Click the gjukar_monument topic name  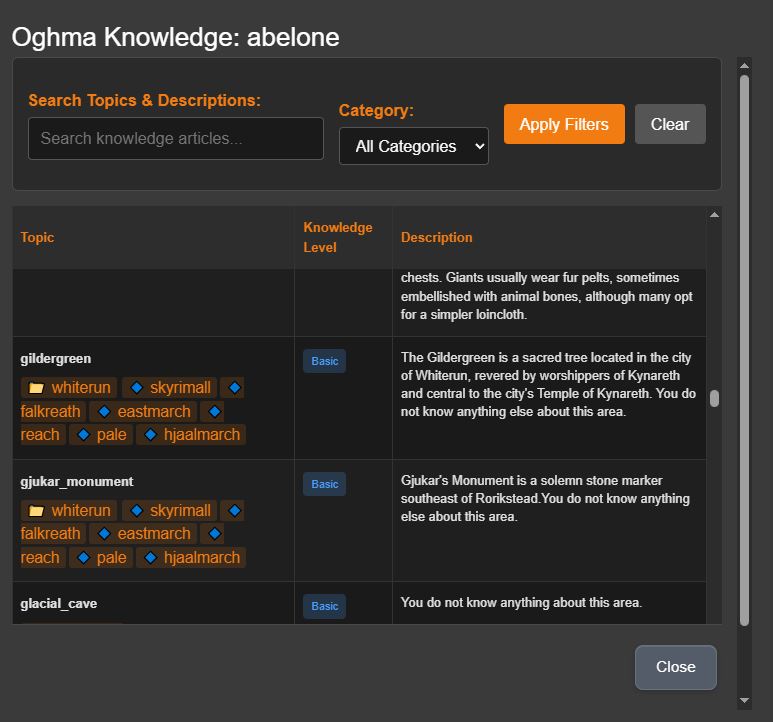[x=77, y=481]
